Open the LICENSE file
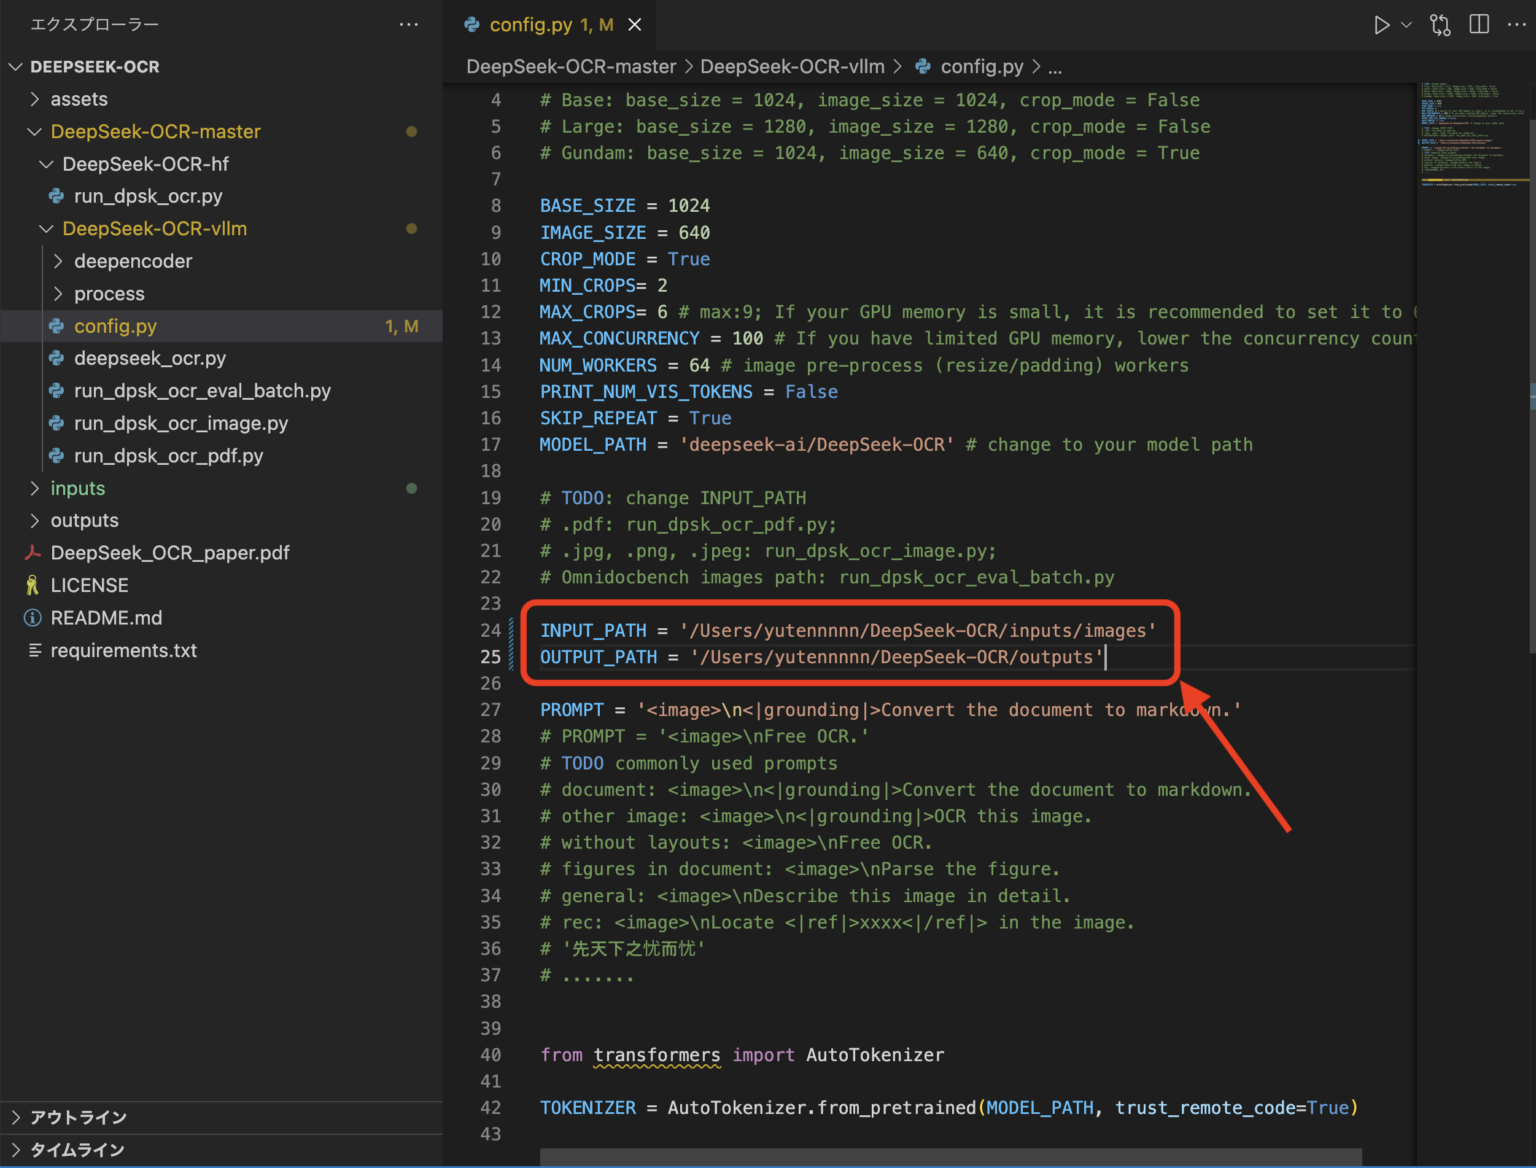This screenshot has width=1536, height=1168. pyautogui.click(x=89, y=585)
